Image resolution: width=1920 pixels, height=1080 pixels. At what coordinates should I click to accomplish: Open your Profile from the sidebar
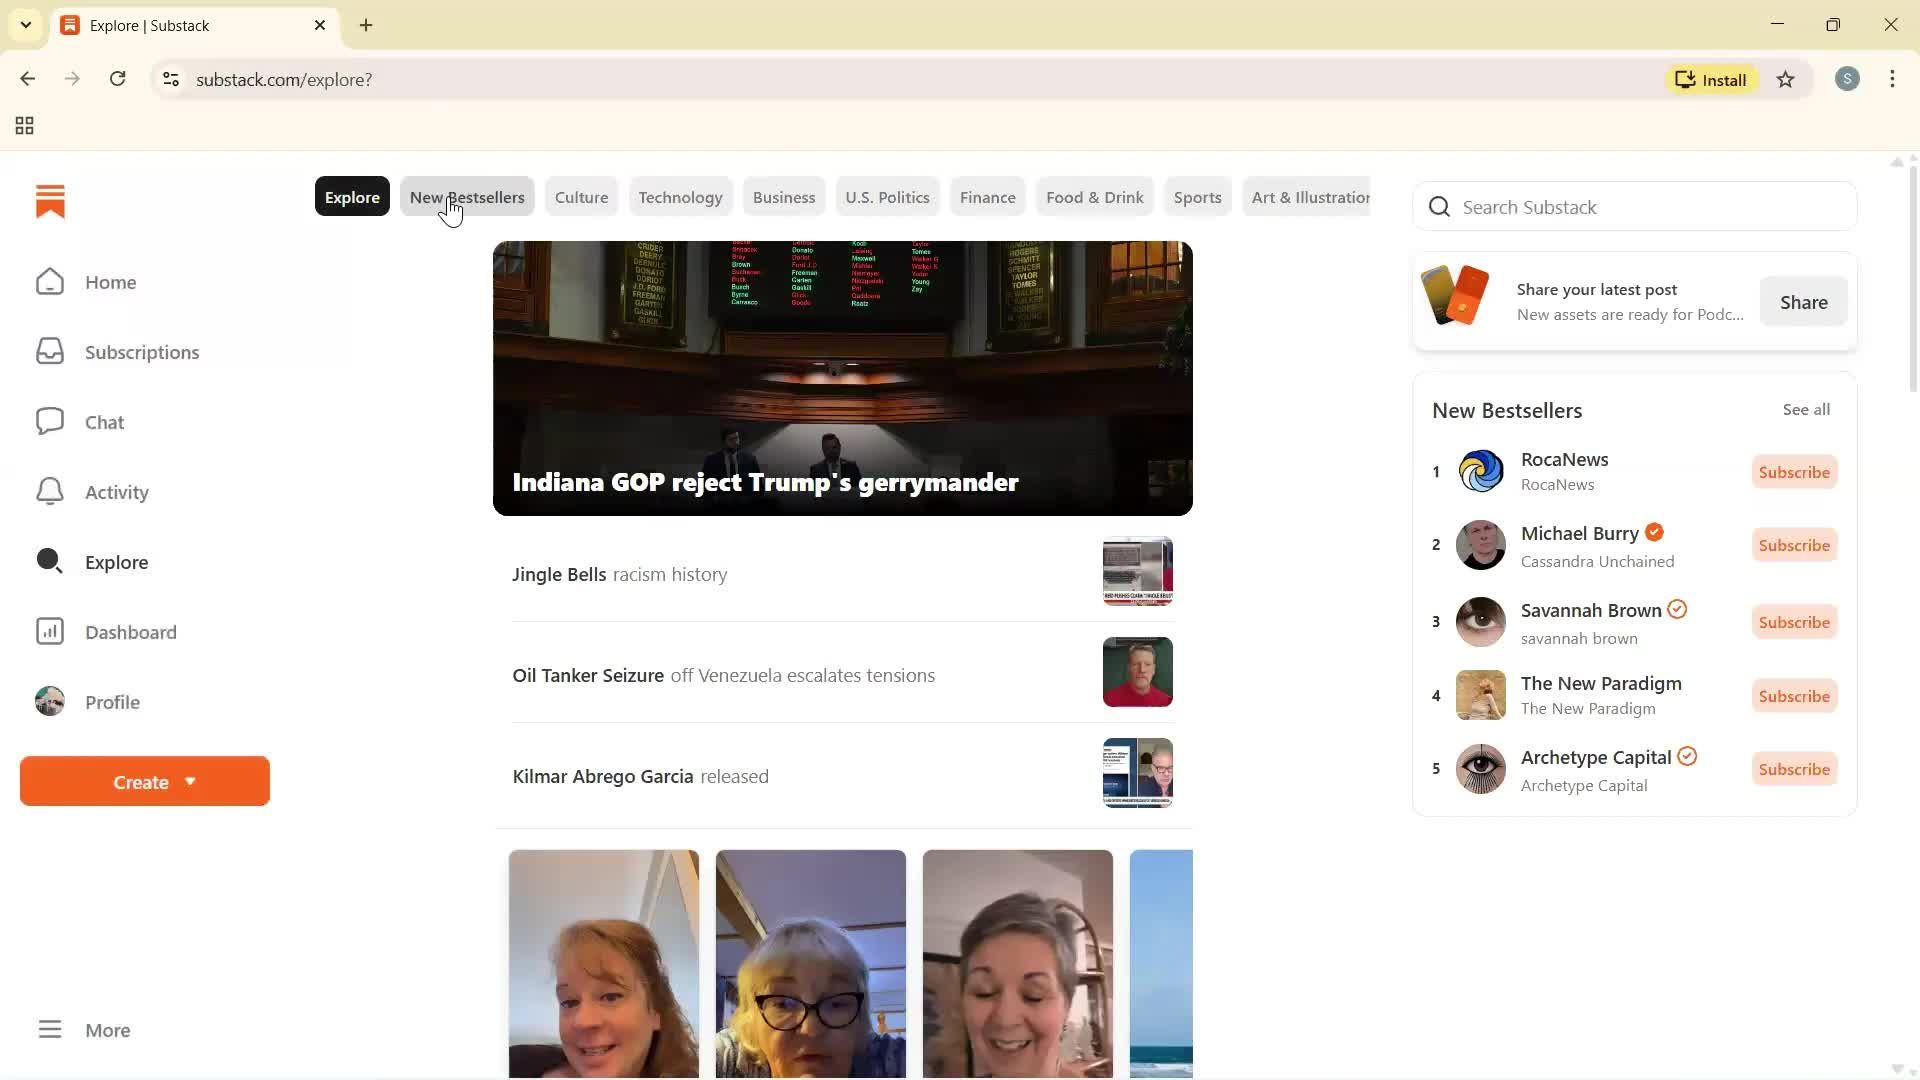pyautogui.click(x=112, y=702)
